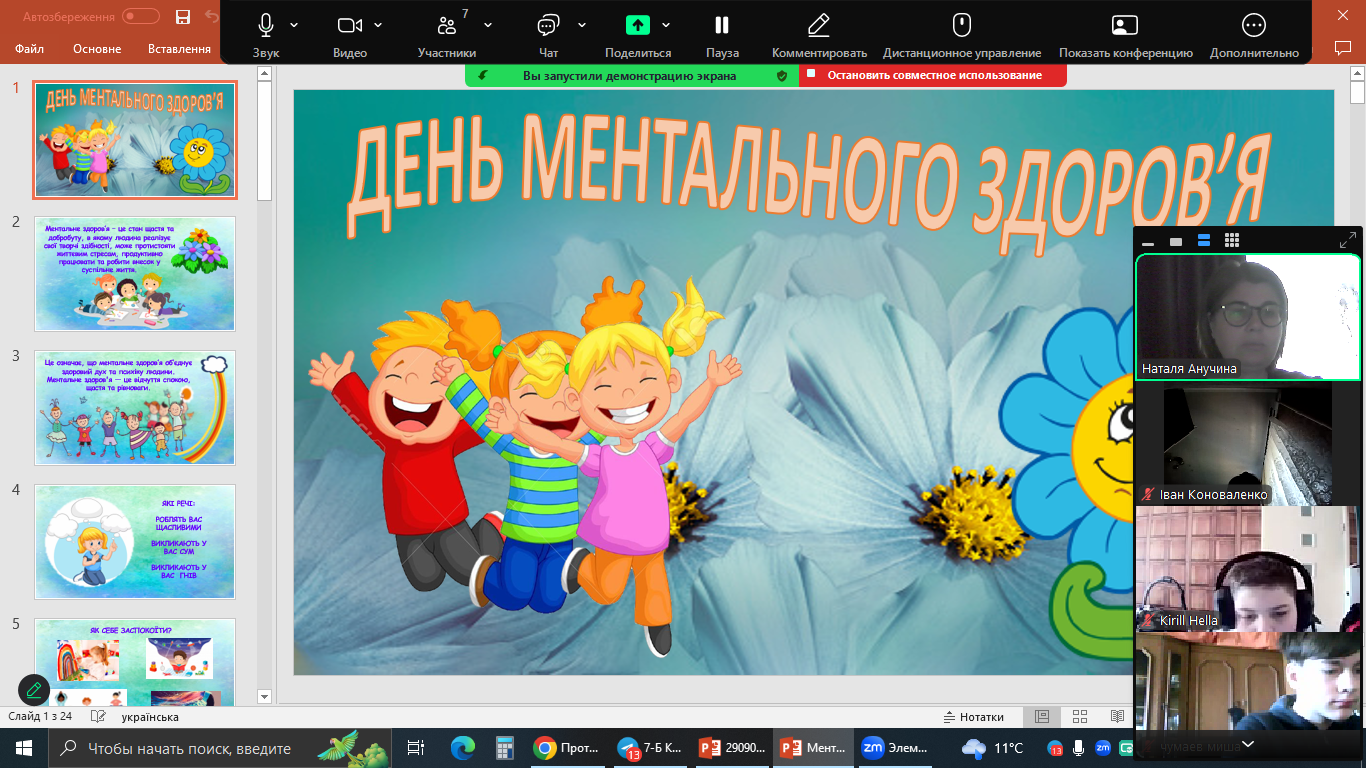The image size is (1366, 768).
Task: Select Іван Коноваленко video tile
Action: (1248, 443)
